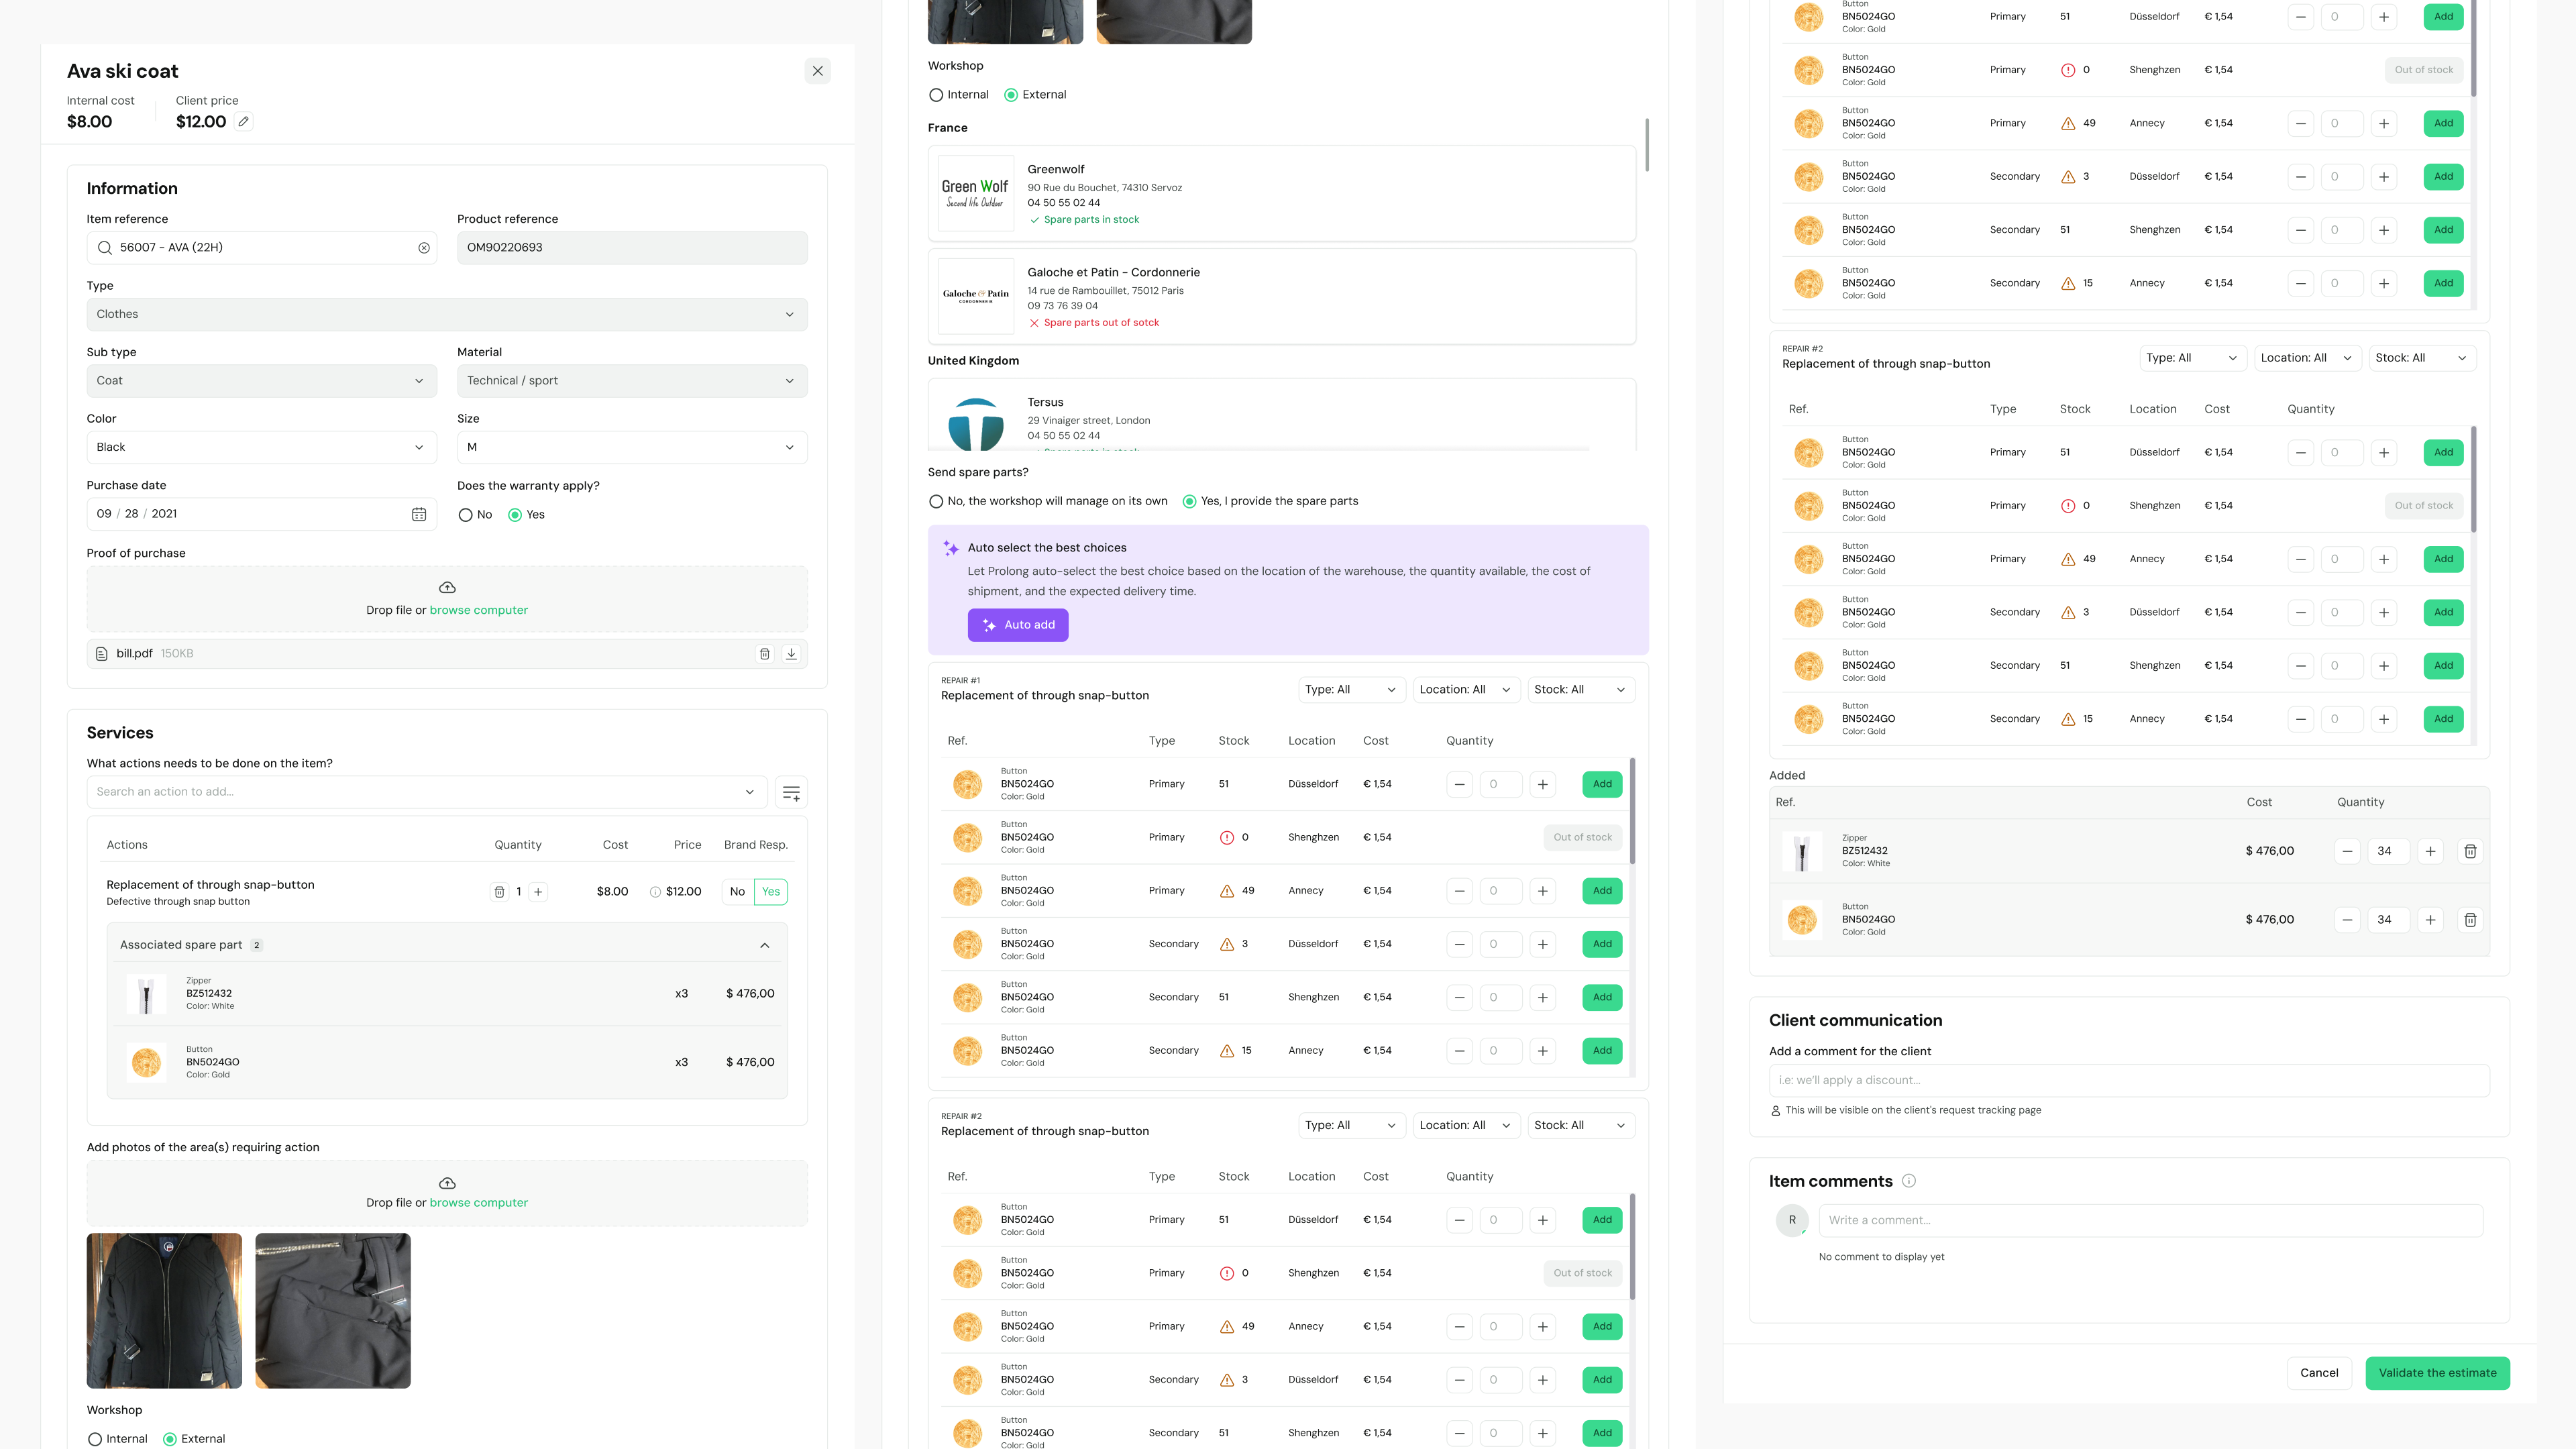Delete the Zipper BZ512432 from Added parts
The width and height of the screenshot is (2576, 1449).
click(2470, 851)
